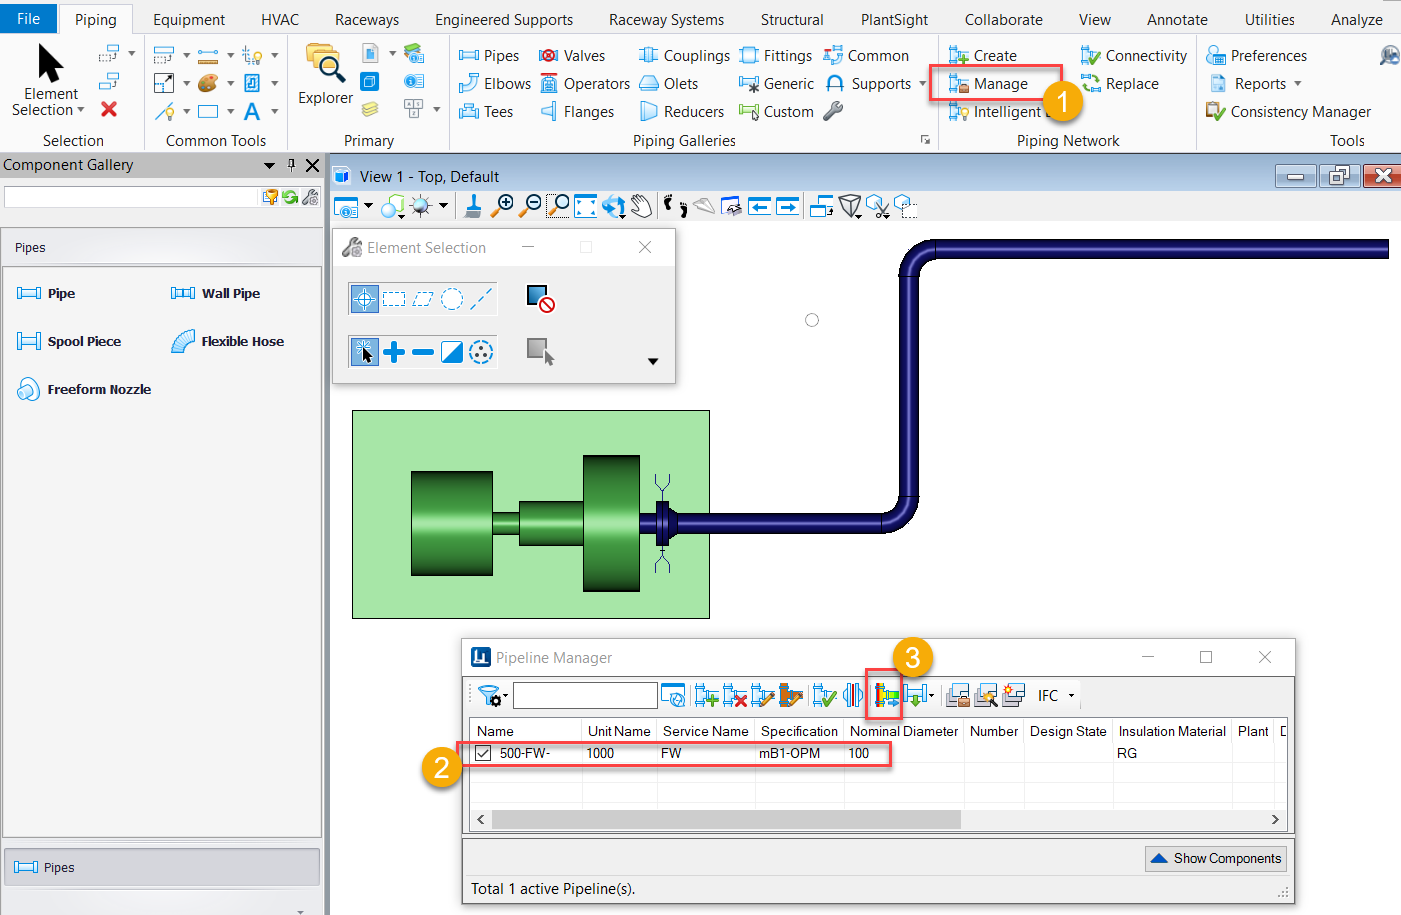The width and height of the screenshot is (1401, 915).
Task: Click the Valves button in Piping Galleries
Action: (572, 56)
